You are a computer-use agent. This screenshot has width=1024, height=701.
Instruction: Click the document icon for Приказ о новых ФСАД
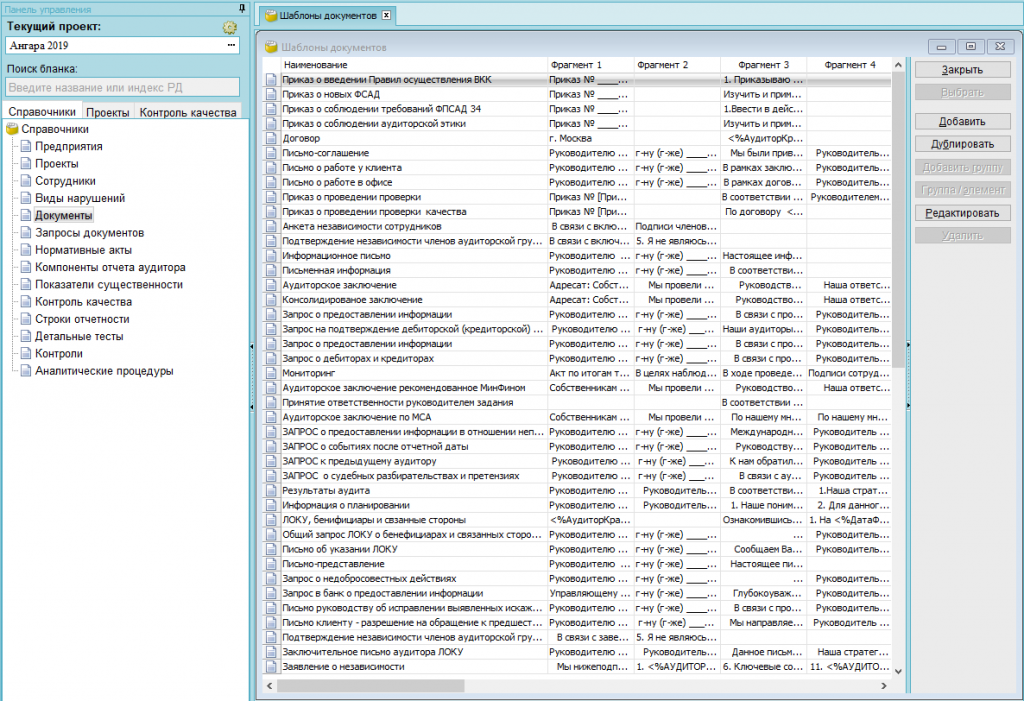point(271,94)
